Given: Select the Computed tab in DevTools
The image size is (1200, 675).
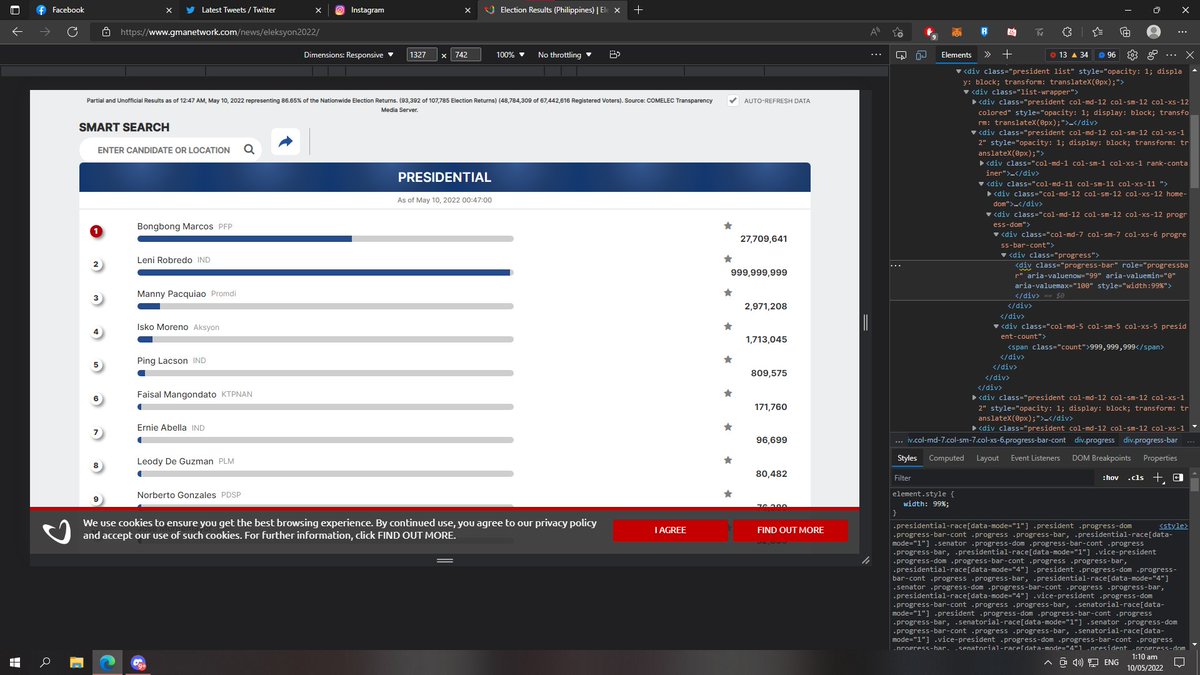Looking at the screenshot, I should click(946, 458).
